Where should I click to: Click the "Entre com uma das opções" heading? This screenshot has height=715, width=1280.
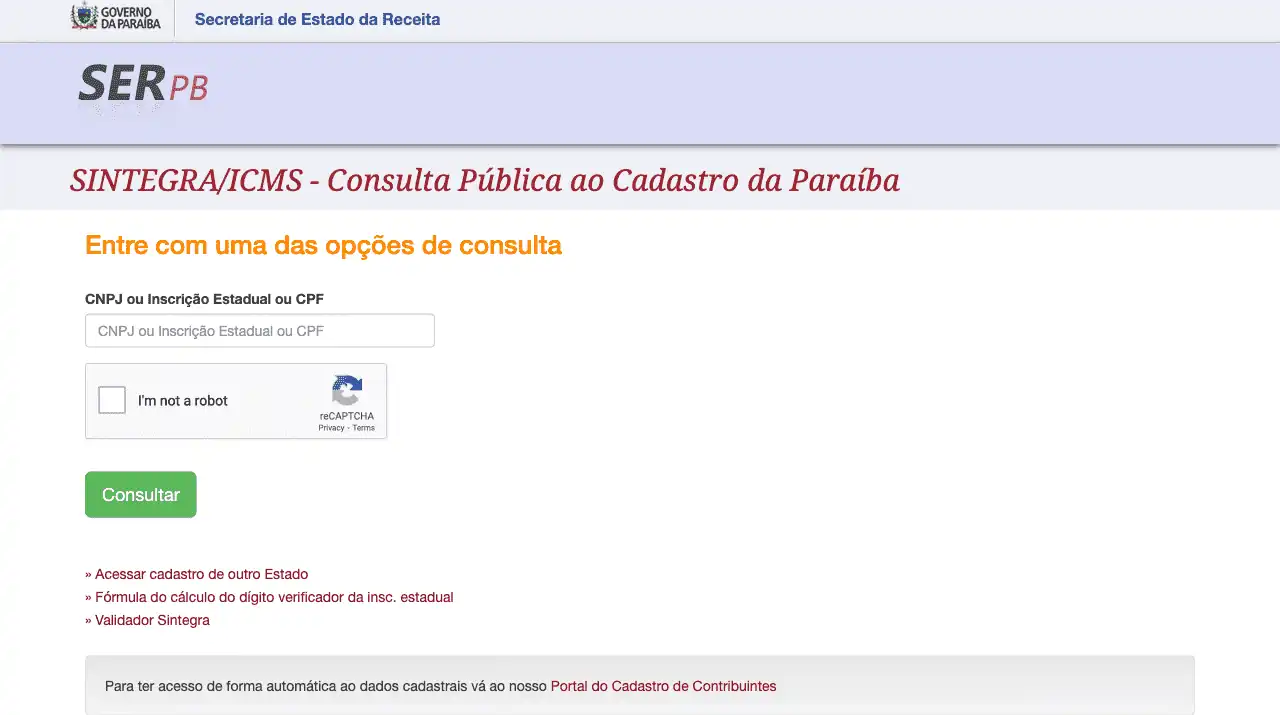point(323,245)
